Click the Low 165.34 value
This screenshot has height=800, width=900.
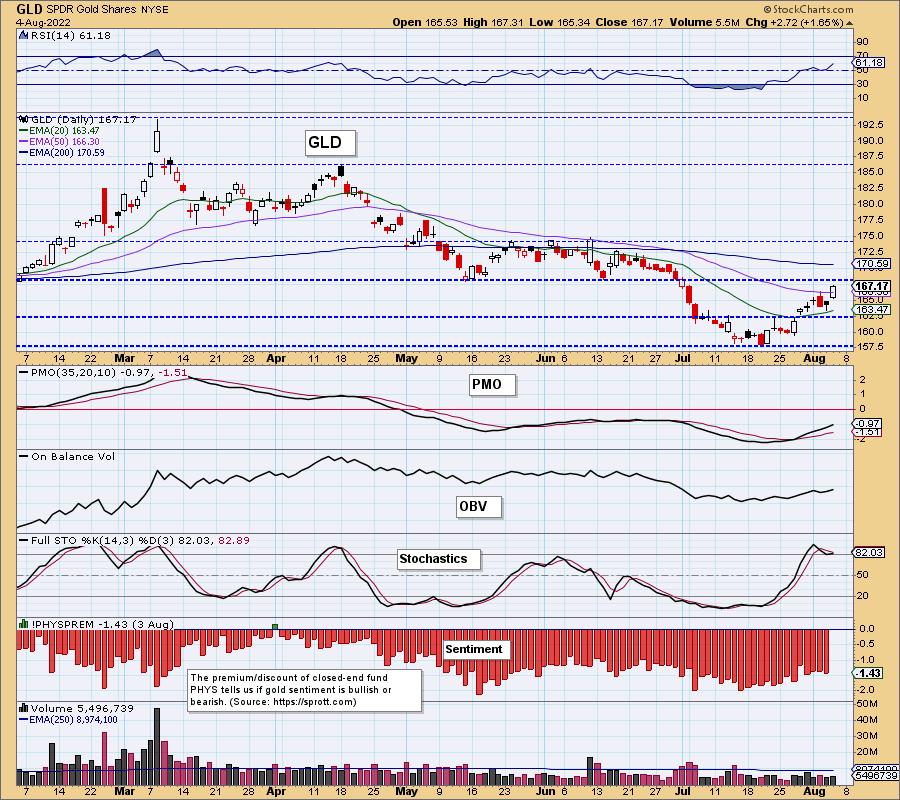(560, 22)
